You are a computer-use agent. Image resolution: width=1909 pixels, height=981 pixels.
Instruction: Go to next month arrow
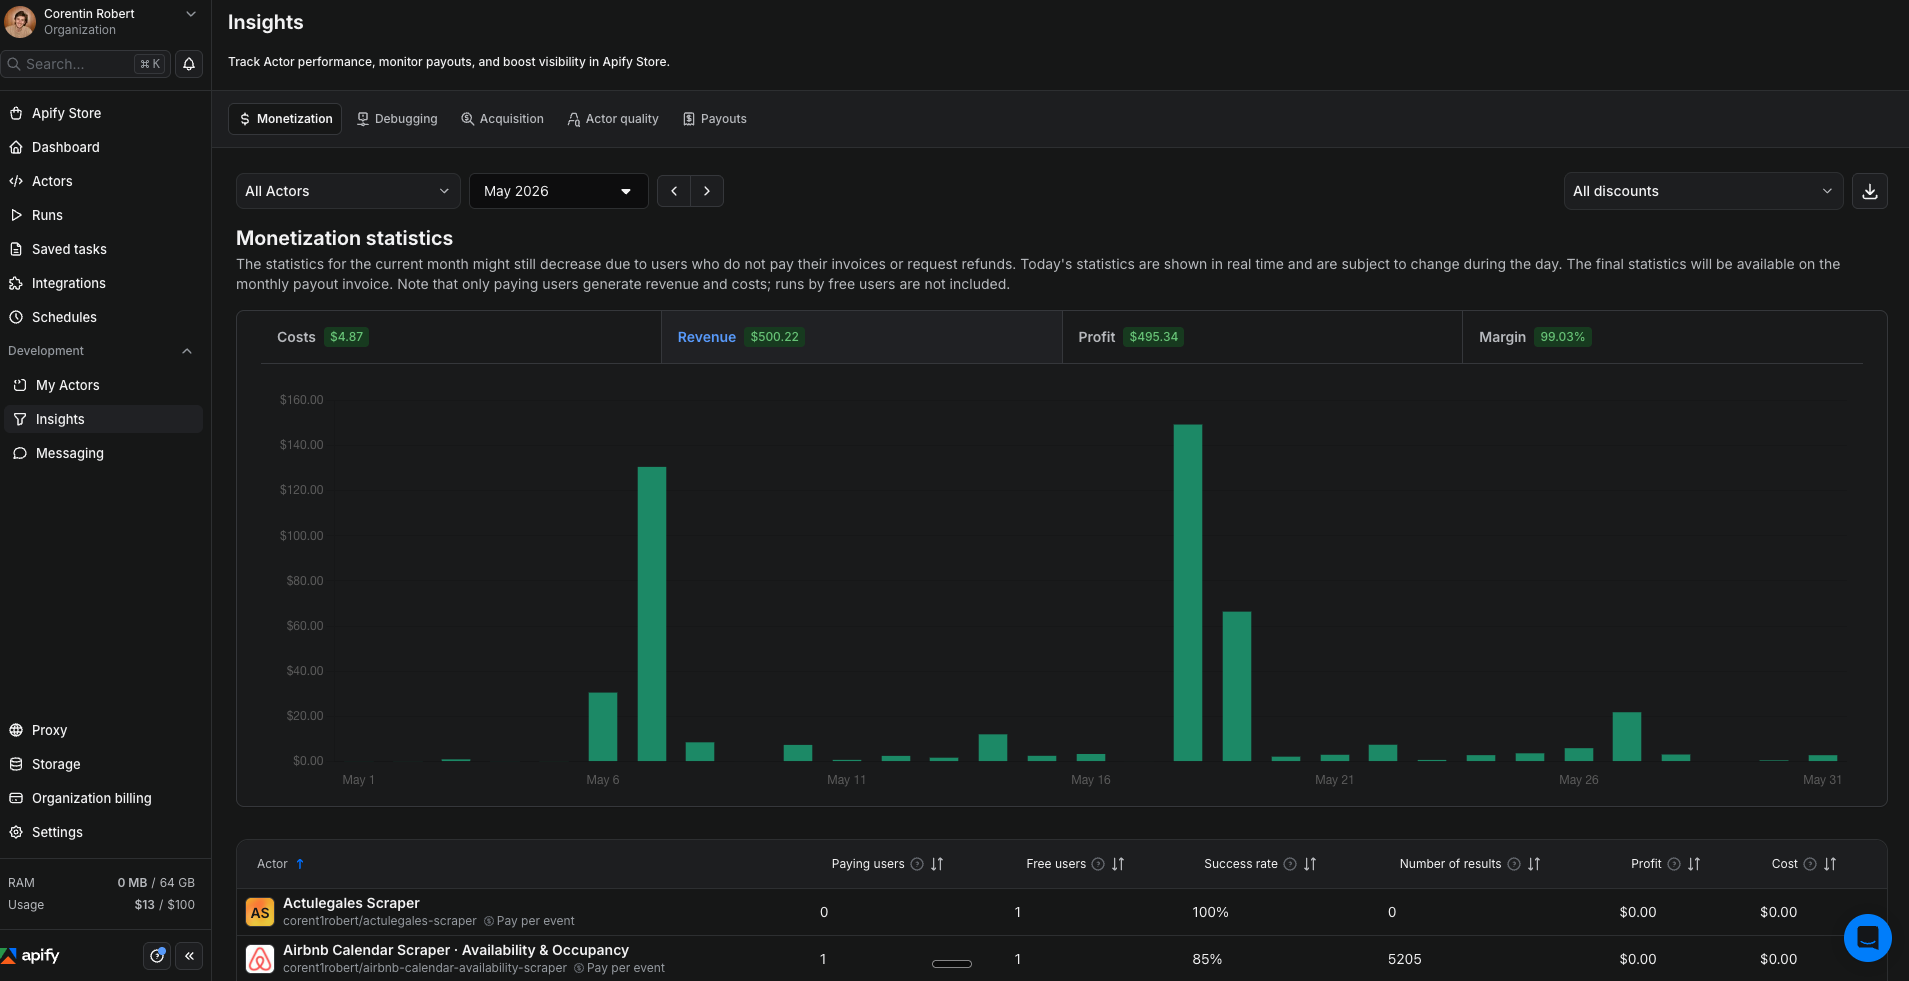707,191
